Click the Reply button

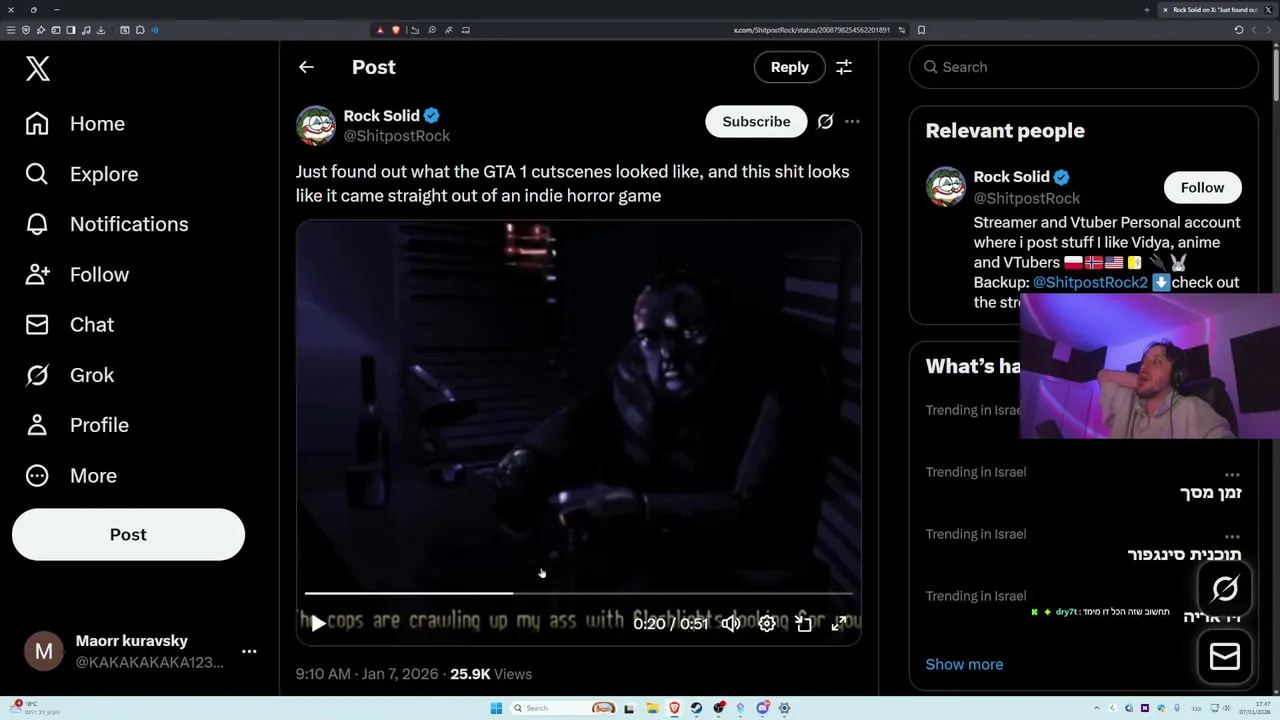[789, 67]
